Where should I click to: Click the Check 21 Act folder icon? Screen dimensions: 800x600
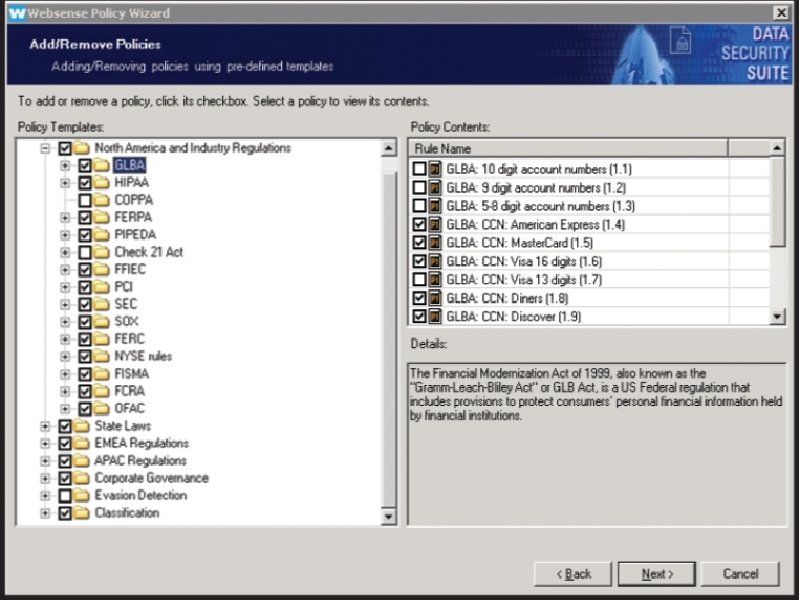102,252
